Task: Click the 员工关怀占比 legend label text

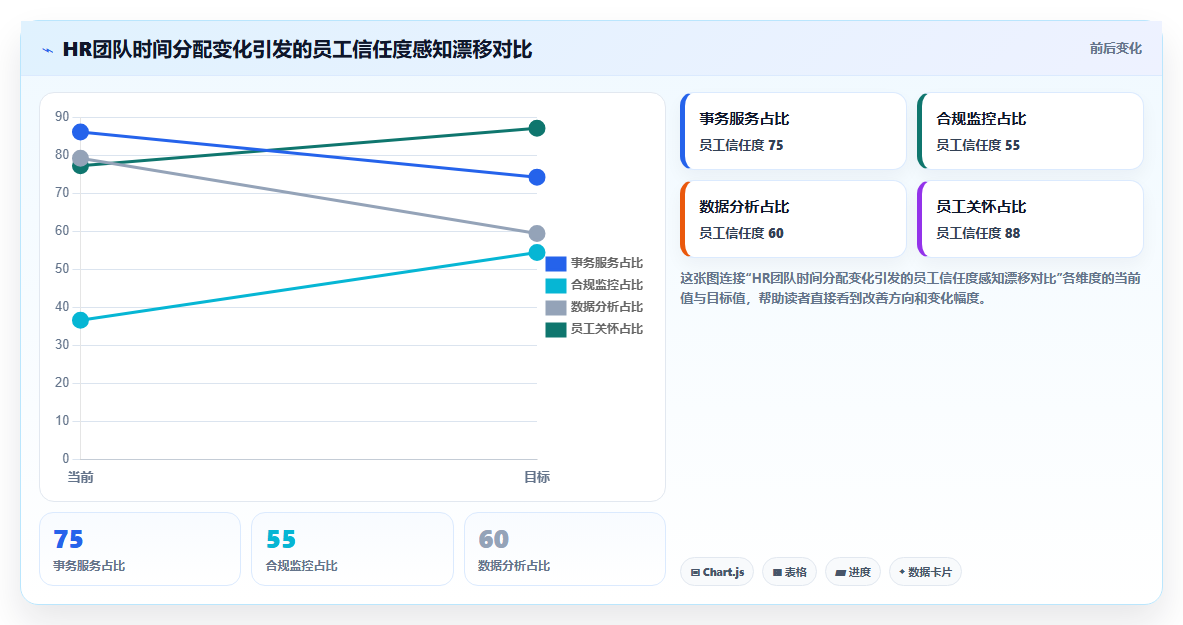Action: [607, 329]
